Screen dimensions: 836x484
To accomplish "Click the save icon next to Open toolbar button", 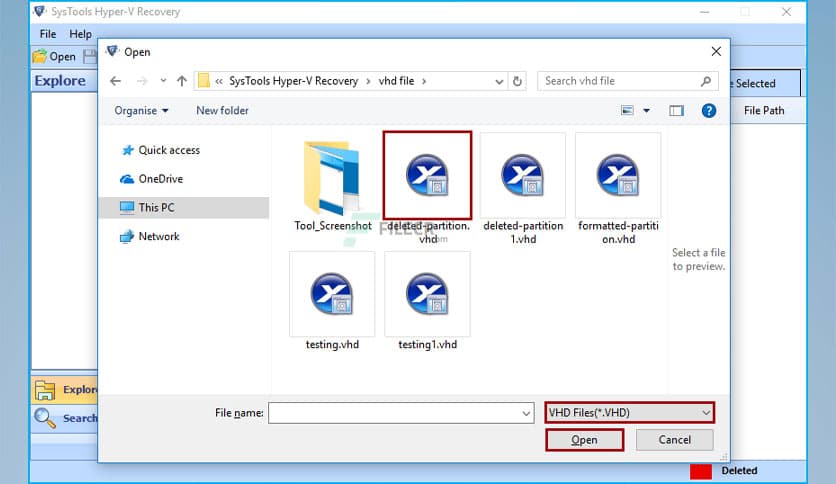I will (x=90, y=57).
